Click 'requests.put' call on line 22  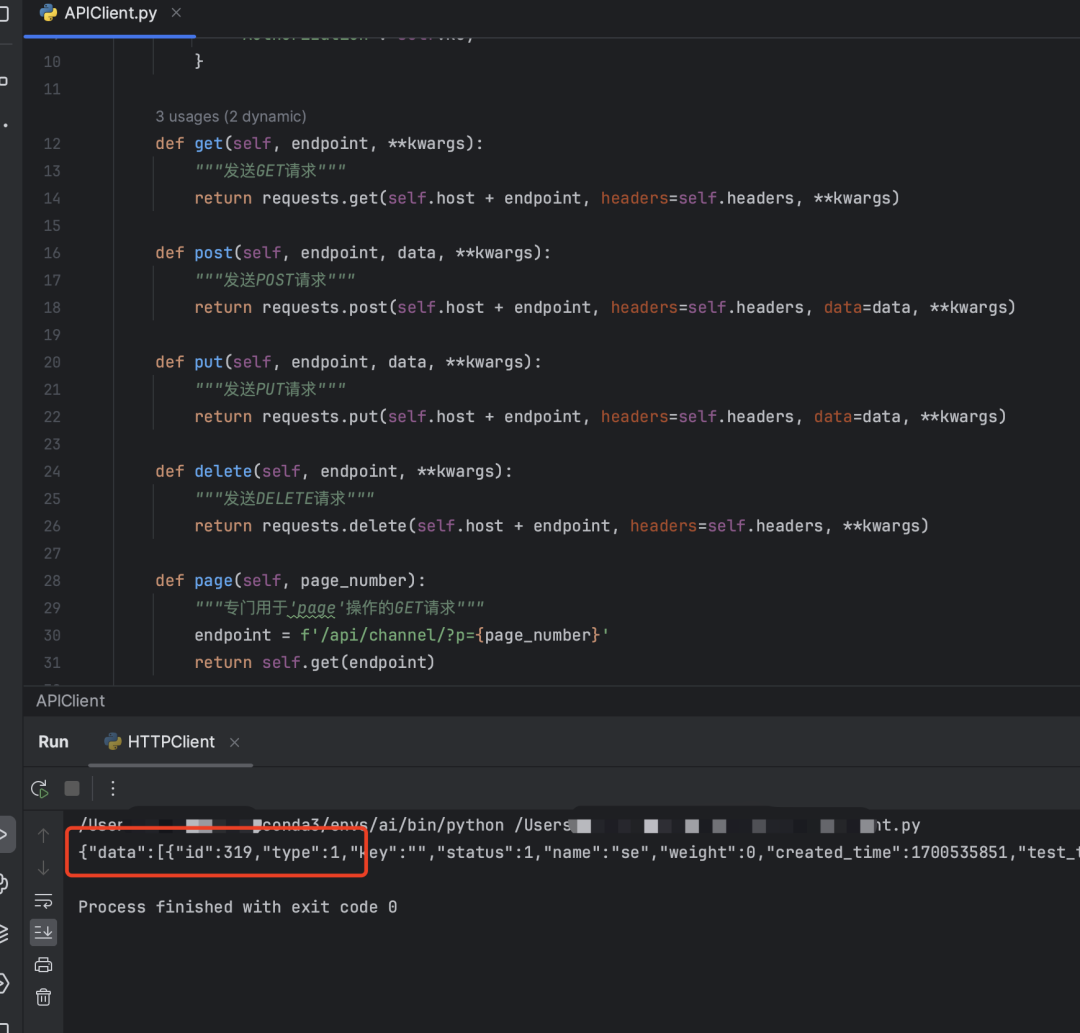[x=318, y=417]
